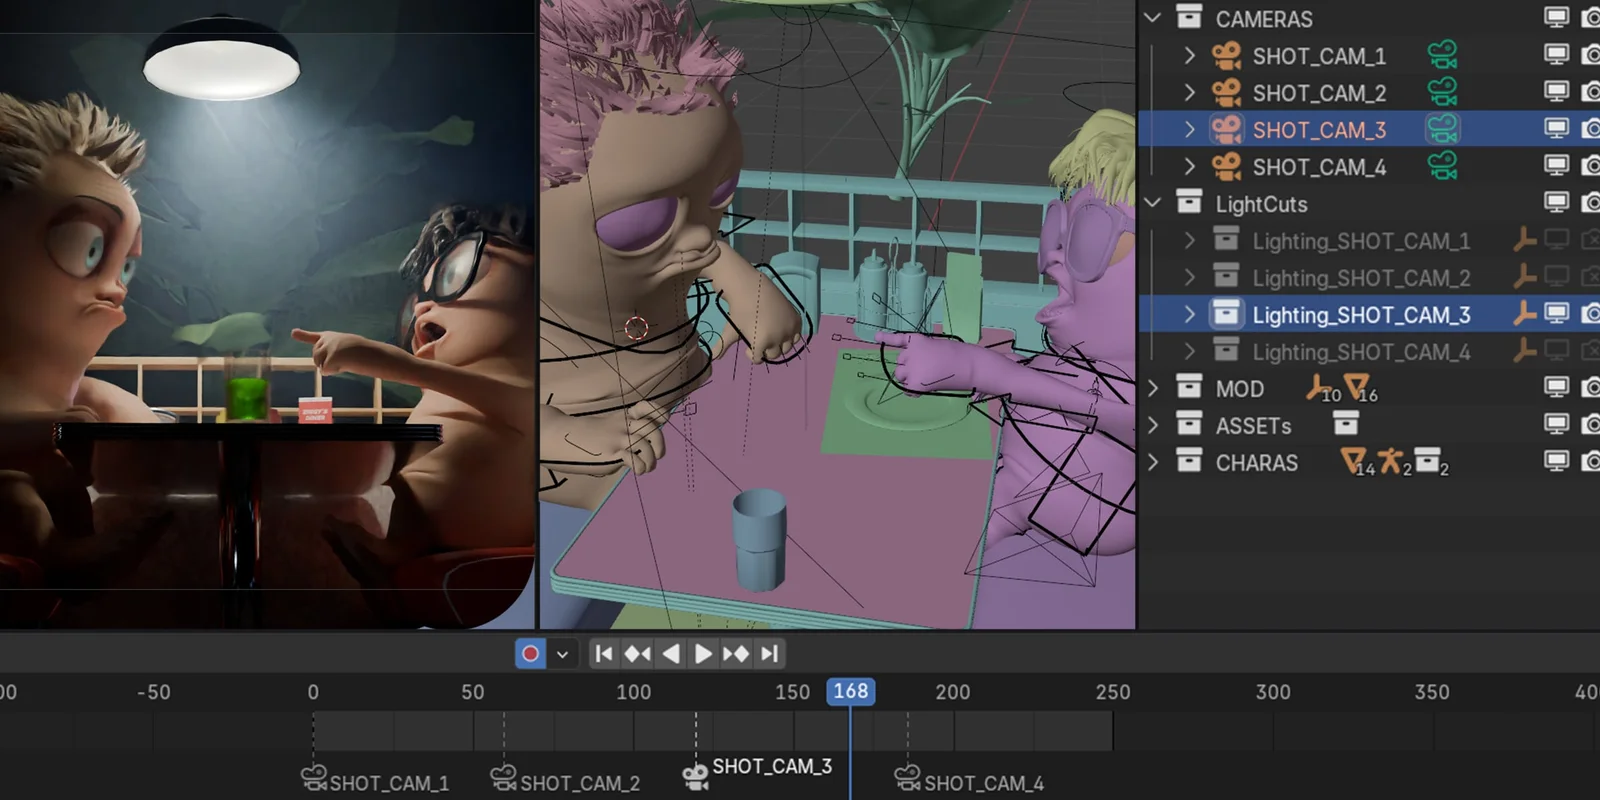Click the MOD collection icon
1600x800 pixels.
(1189, 388)
